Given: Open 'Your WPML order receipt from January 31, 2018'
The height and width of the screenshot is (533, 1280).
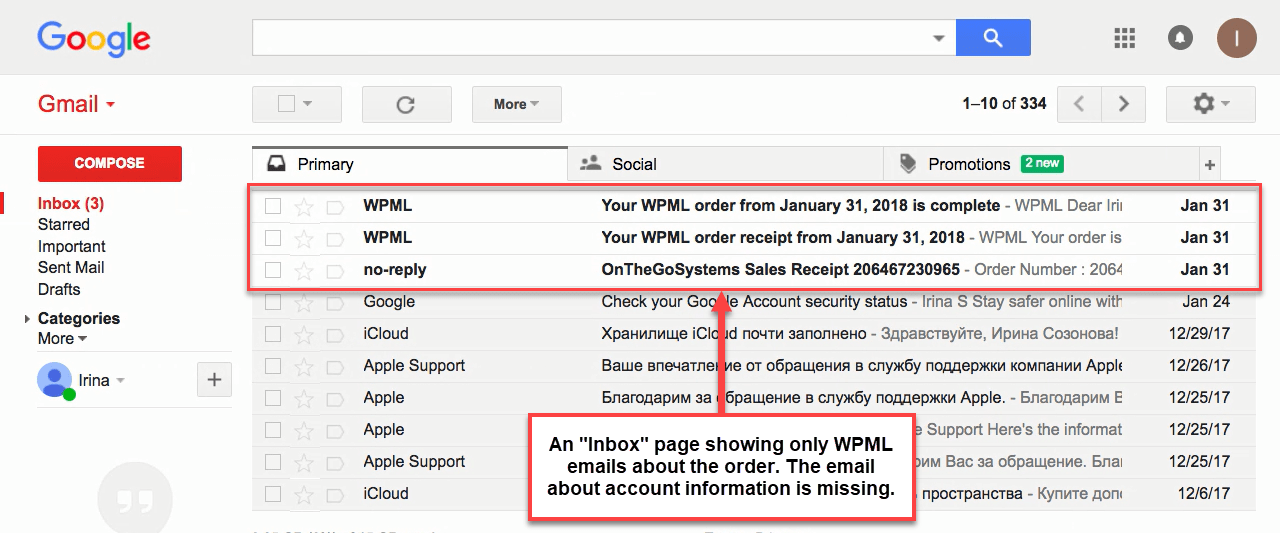Looking at the screenshot, I should click(x=783, y=238).
